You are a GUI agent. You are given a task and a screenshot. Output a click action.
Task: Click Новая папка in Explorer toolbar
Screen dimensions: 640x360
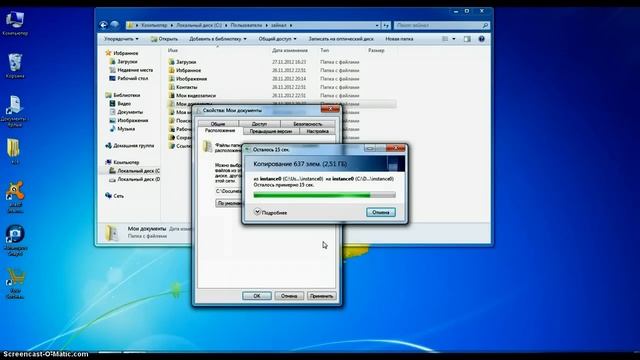[399, 39]
